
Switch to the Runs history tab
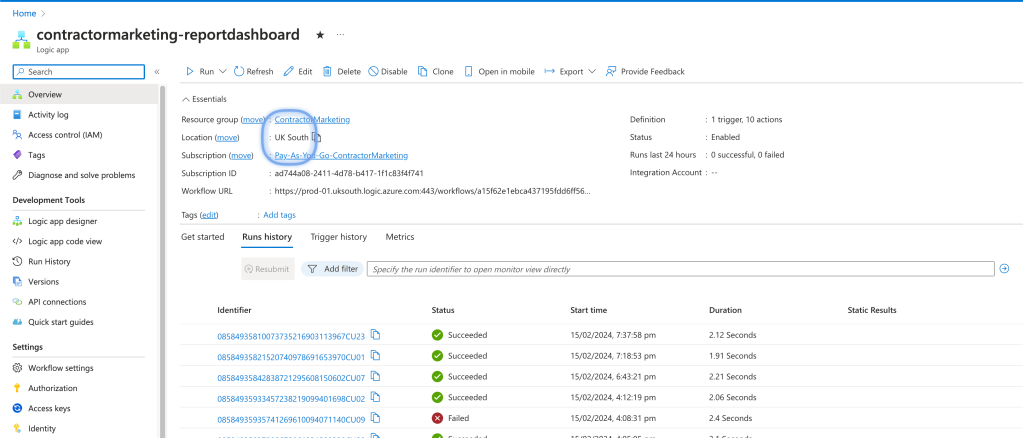[x=267, y=237]
